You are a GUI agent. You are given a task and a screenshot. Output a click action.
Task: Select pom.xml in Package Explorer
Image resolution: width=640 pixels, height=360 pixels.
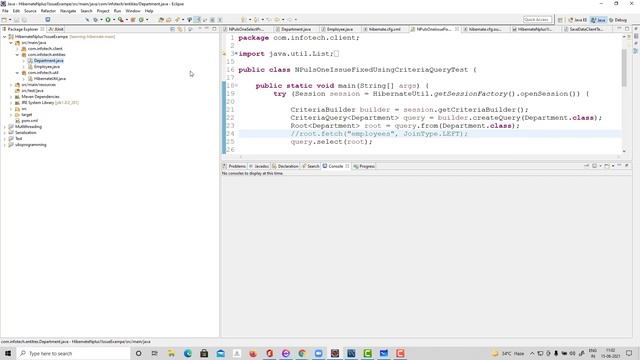29,121
